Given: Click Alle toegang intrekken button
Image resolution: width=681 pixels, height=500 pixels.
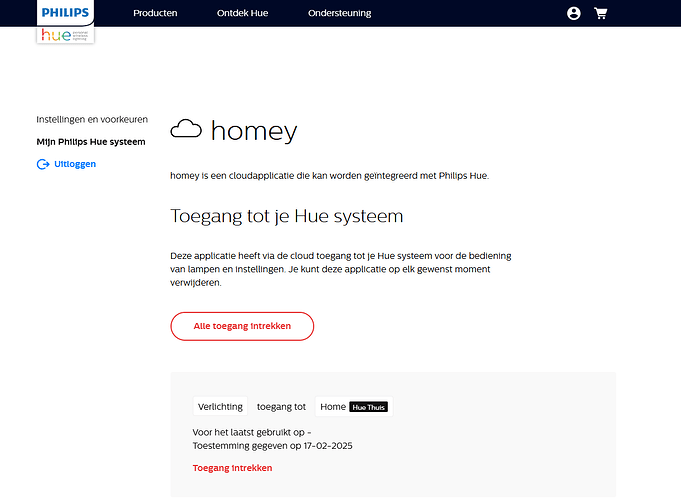Looking at the screenshot, I should click(242, 326).
